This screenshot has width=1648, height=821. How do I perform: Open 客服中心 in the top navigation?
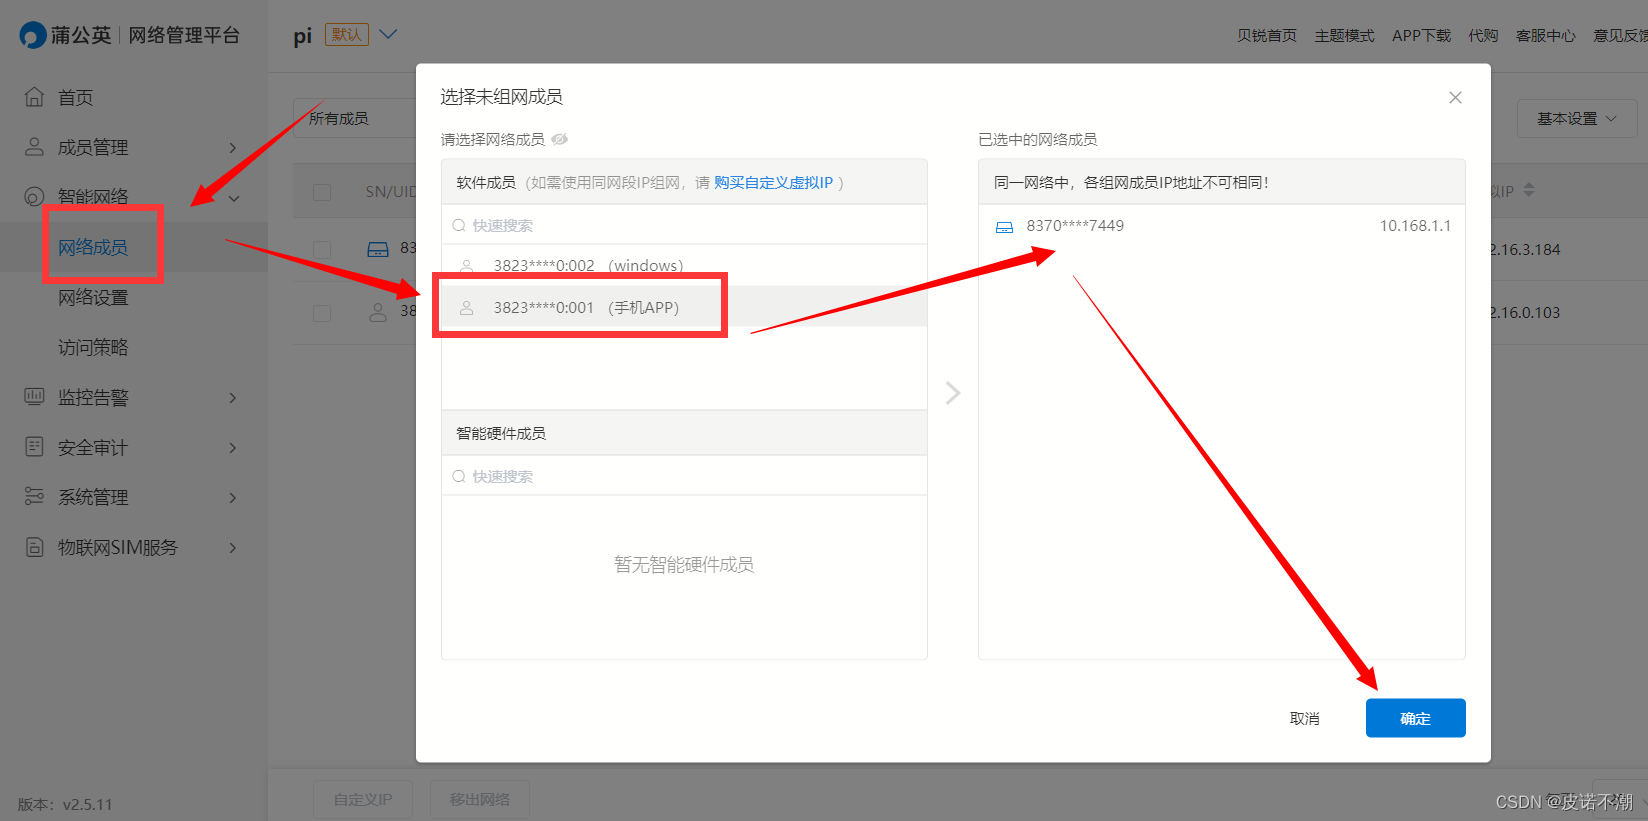[1545, 35]
